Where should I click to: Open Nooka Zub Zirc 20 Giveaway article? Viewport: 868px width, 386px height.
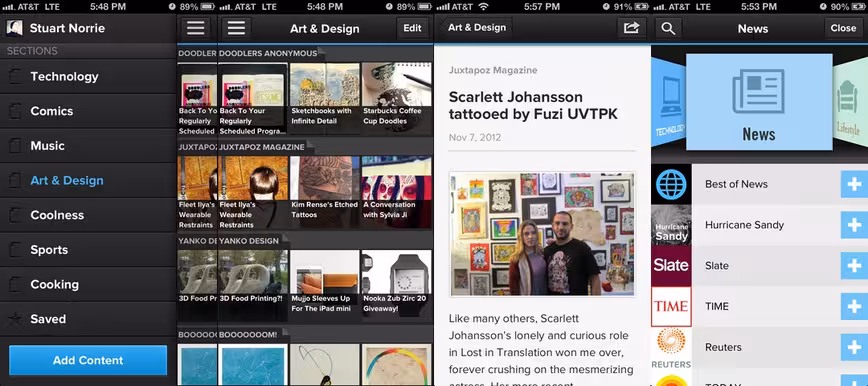point(396,286)
